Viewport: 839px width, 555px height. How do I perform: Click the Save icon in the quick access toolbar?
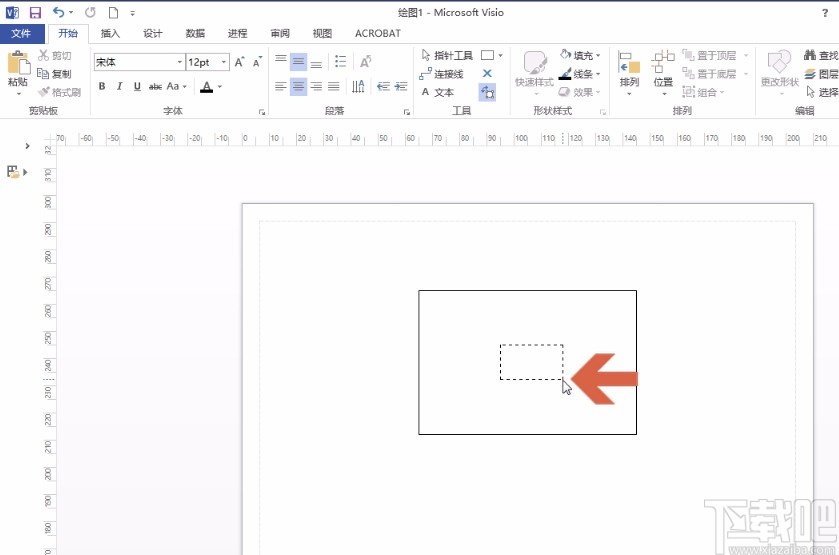(35, 12)
